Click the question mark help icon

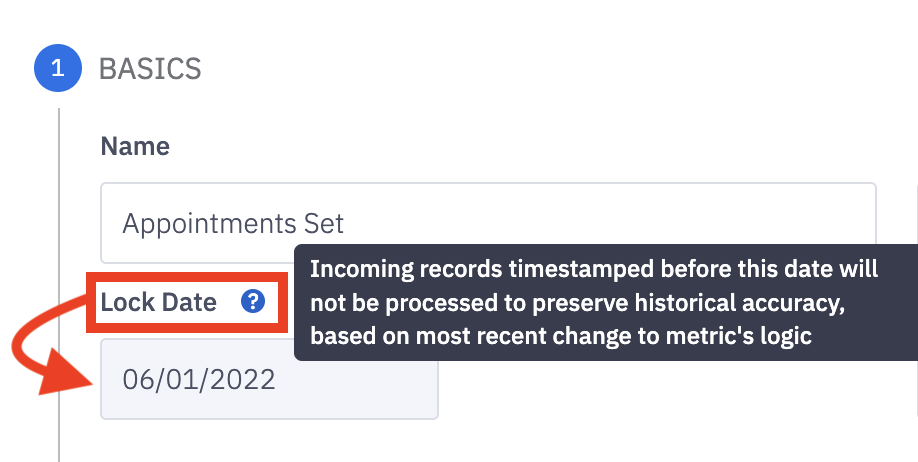click(253, 301)
